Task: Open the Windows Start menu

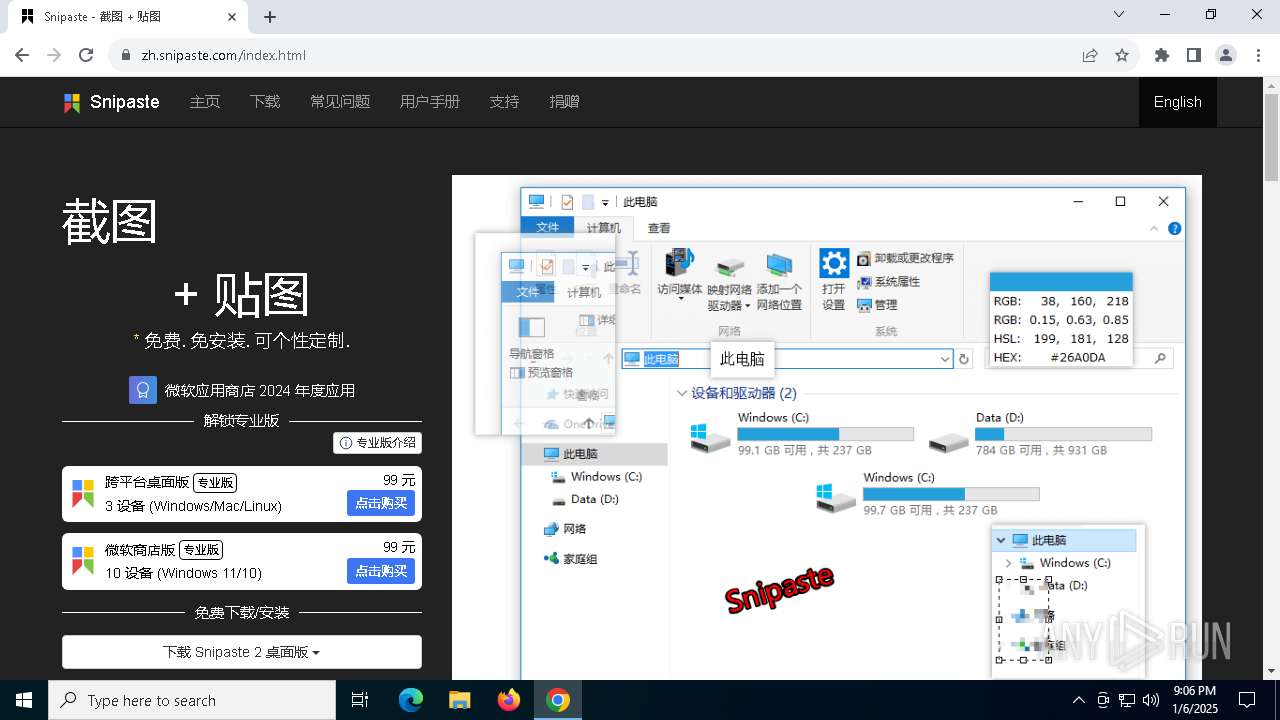Action: pyautogui.click(x=24, y=700)
